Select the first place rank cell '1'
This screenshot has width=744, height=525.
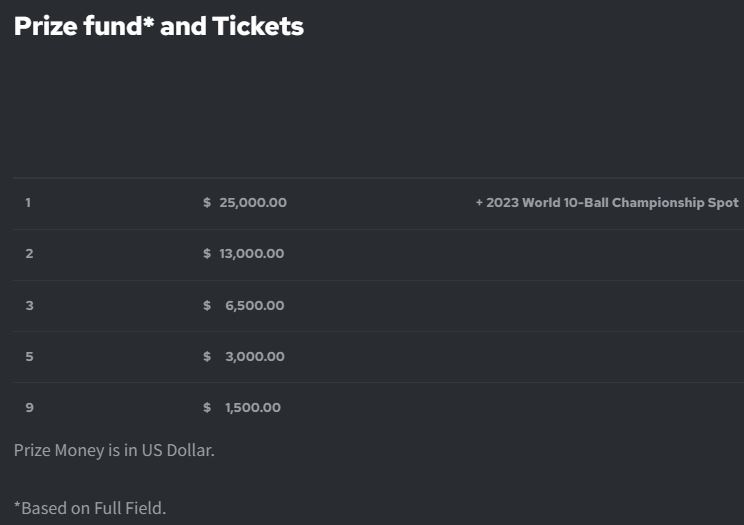tap(28, 203)
